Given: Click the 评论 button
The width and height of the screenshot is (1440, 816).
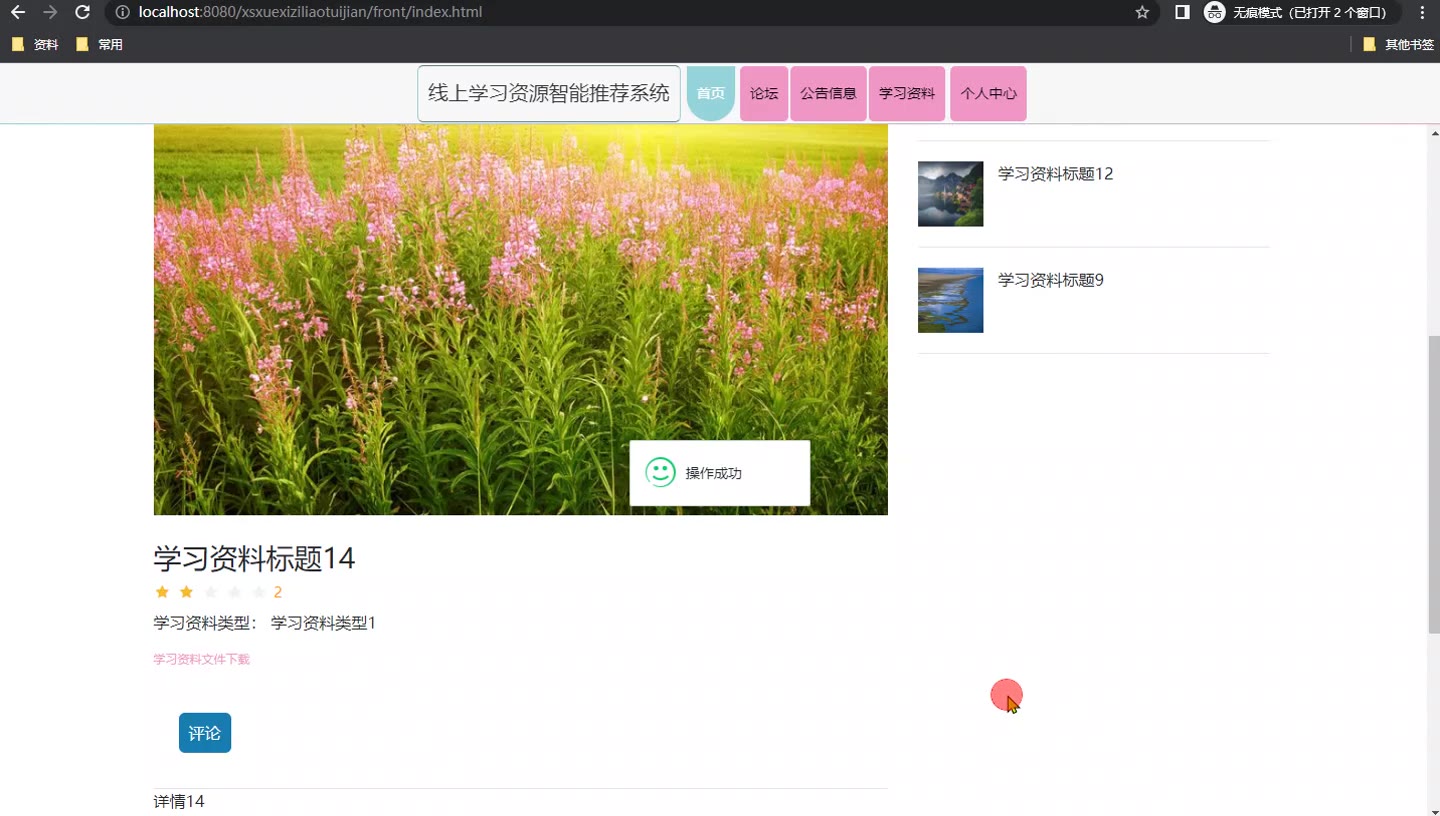Looking at the screenshot, I should click(x=205, y=733).
